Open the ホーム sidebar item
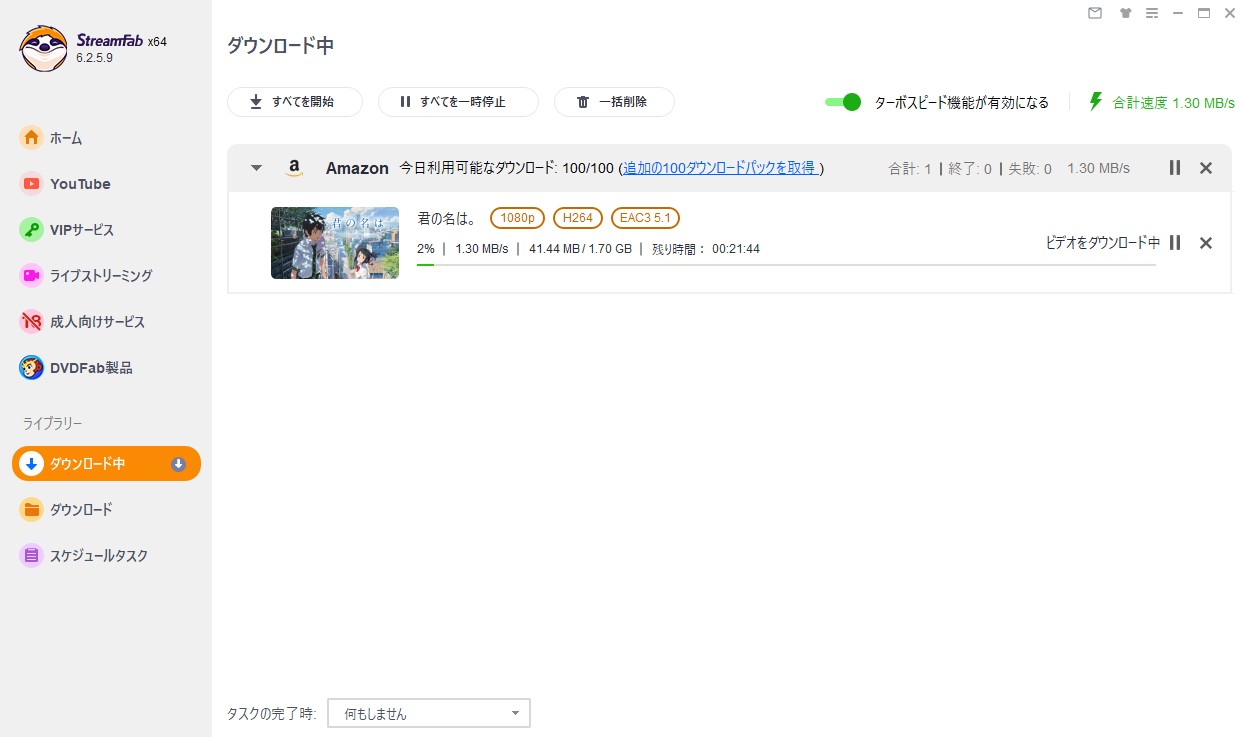The width and height of the screenshot is (1241, 737). tap(66, 138)
